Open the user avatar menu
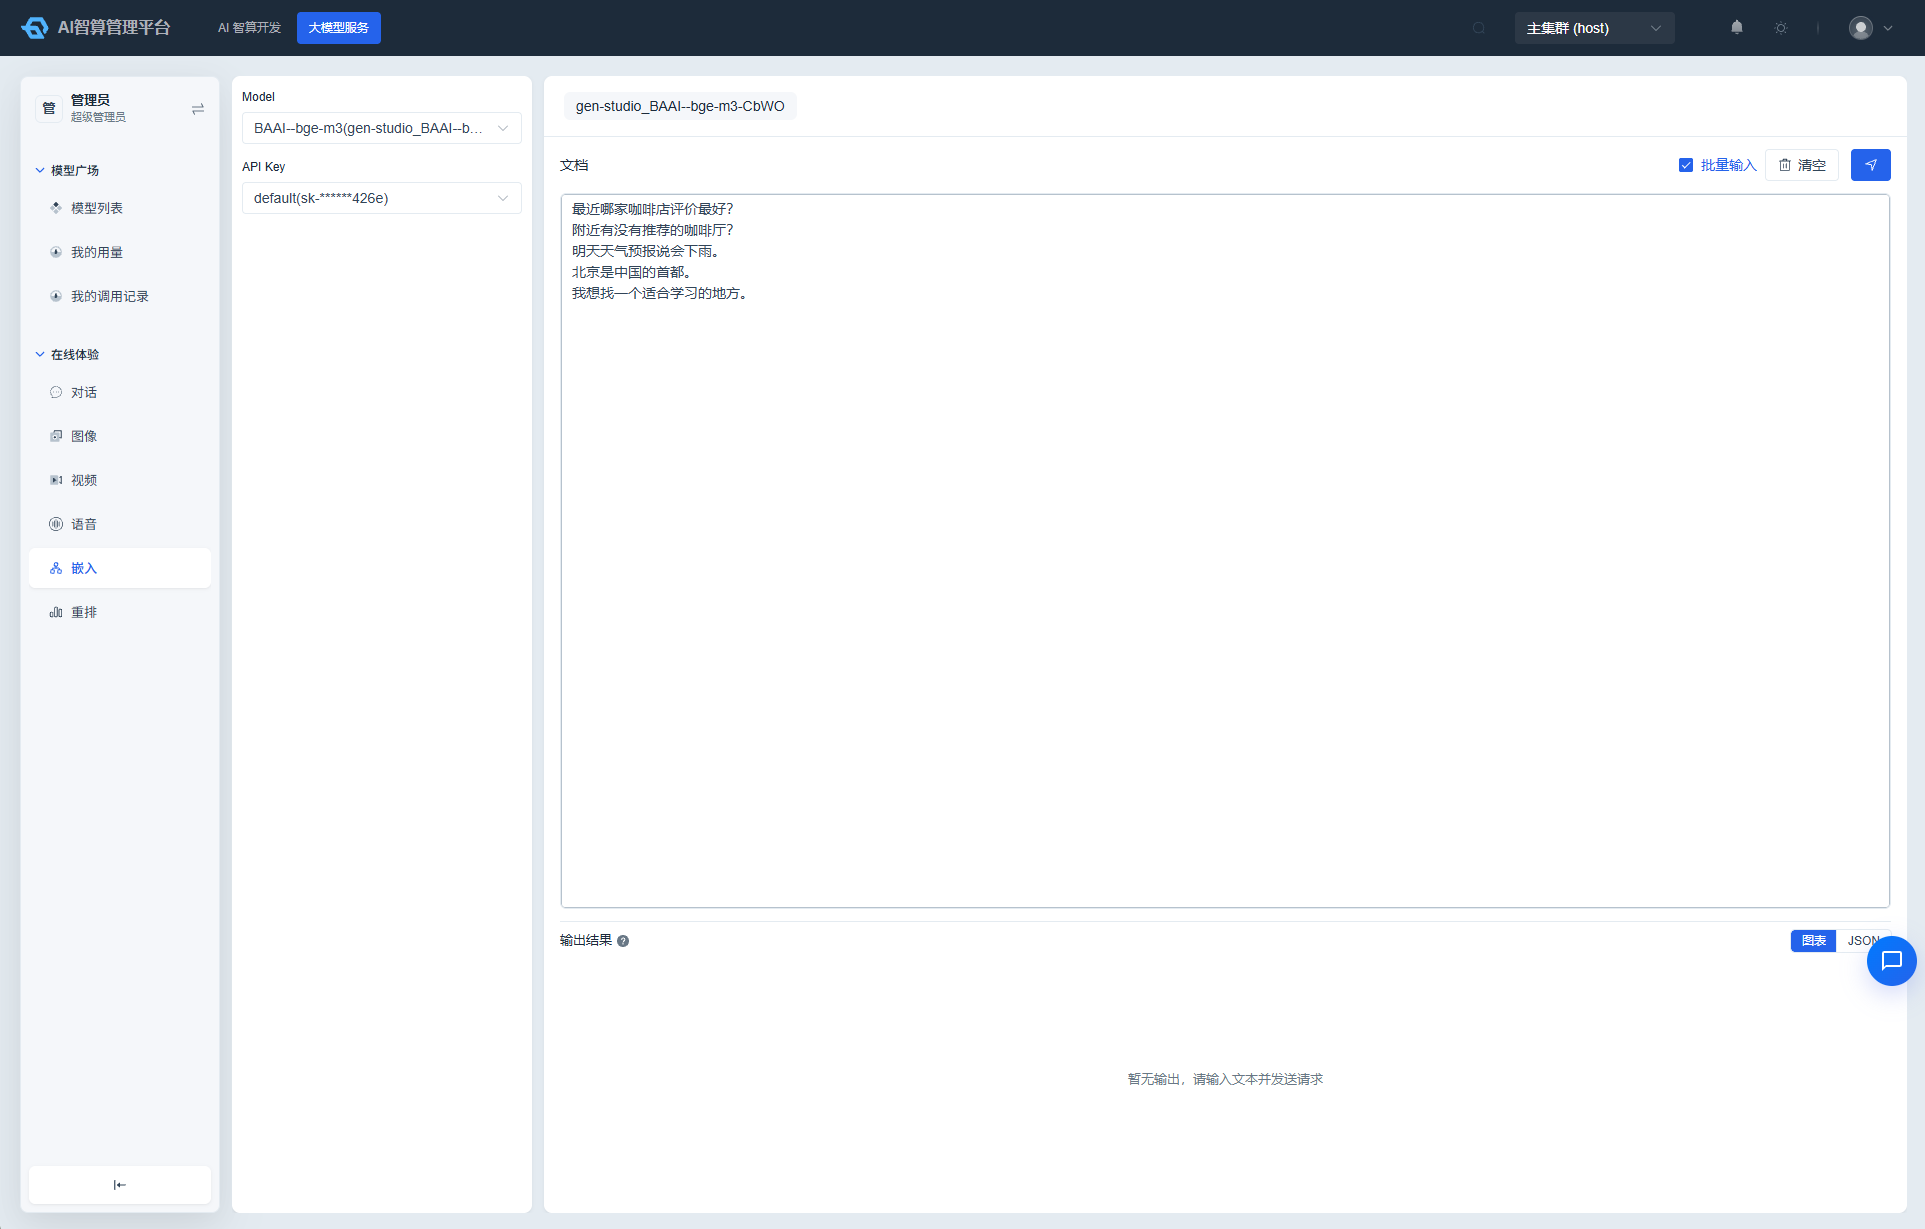1925x1229 pixels. coord(1861,28)
